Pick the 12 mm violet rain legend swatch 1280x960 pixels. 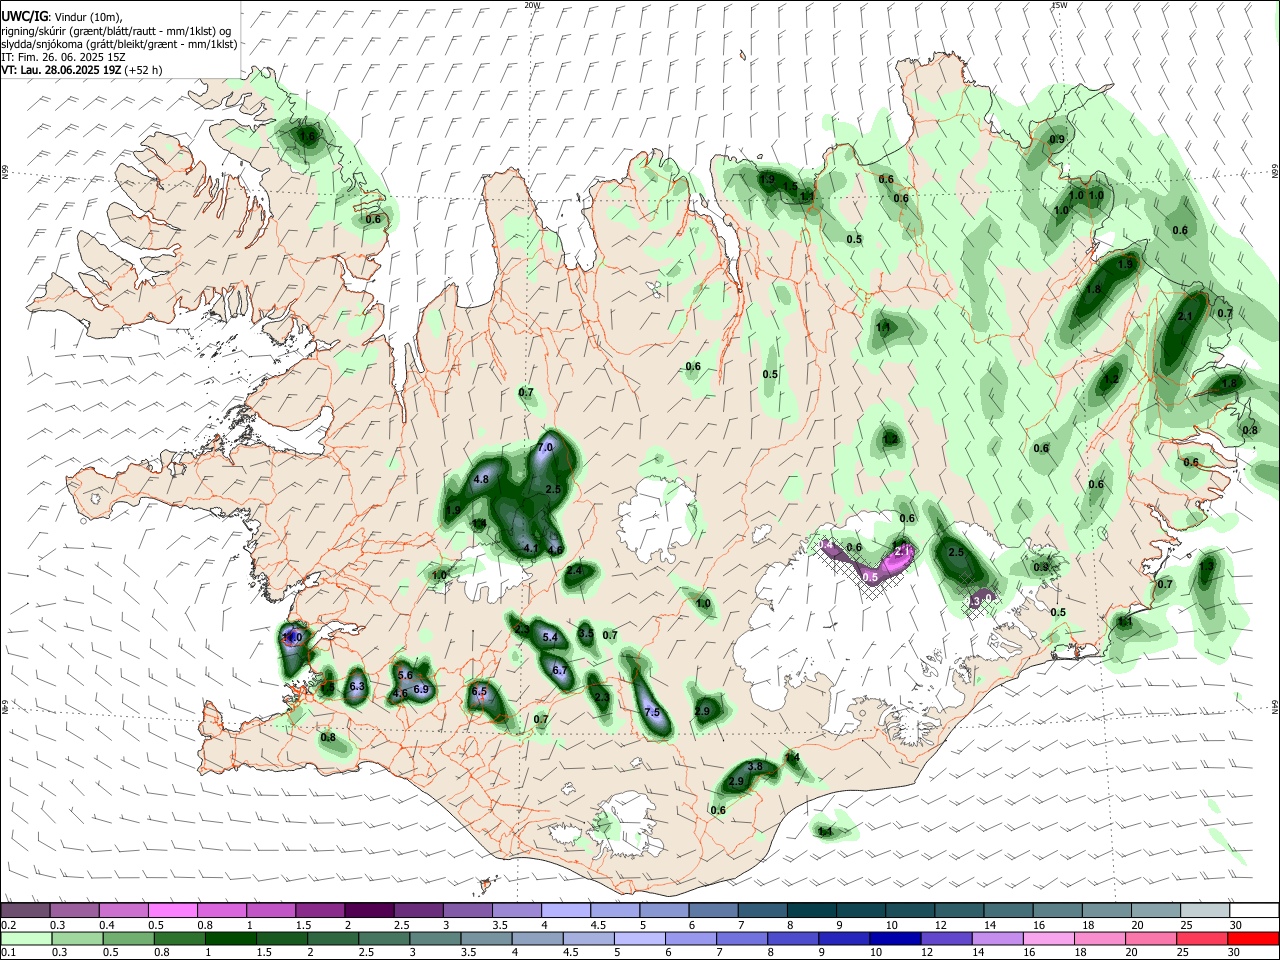click(946, 938)
